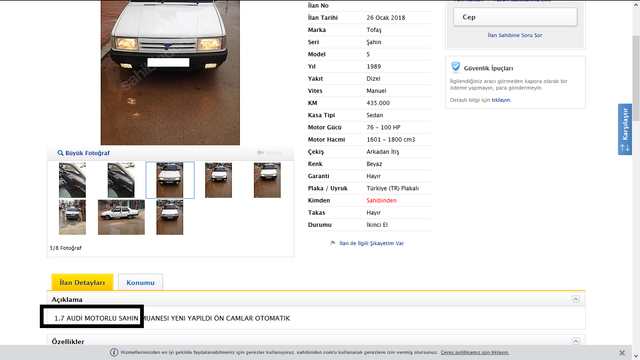Click the main car photo
Screen dimensions: 640x360
[x=170, y=72]
